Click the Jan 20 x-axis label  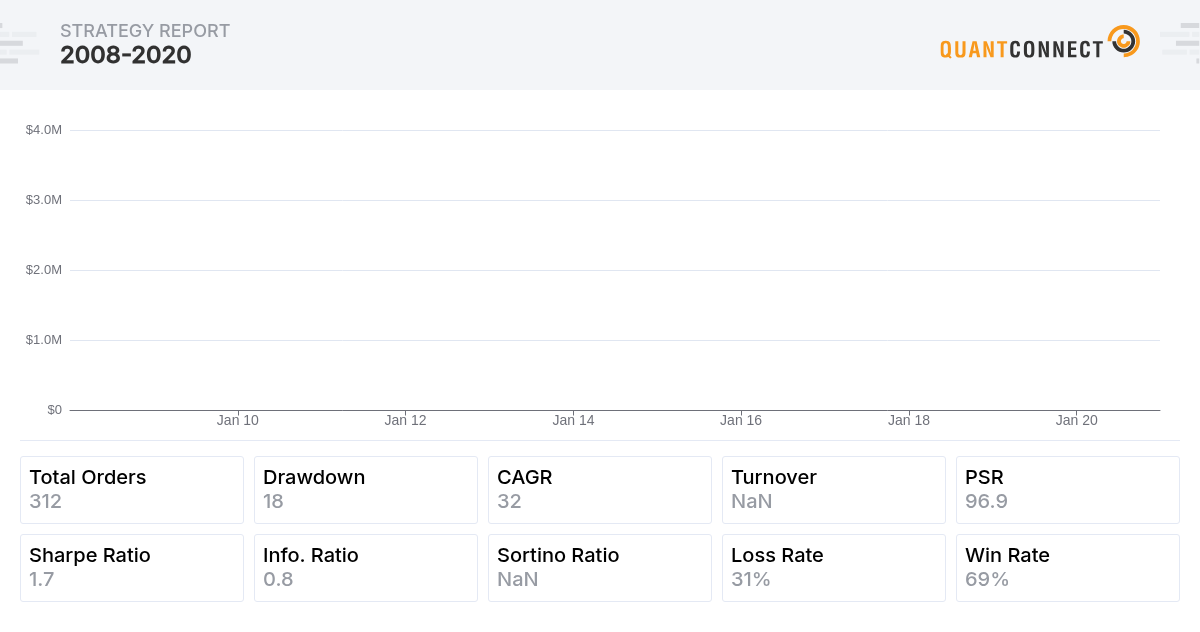tap(1076, 421)
